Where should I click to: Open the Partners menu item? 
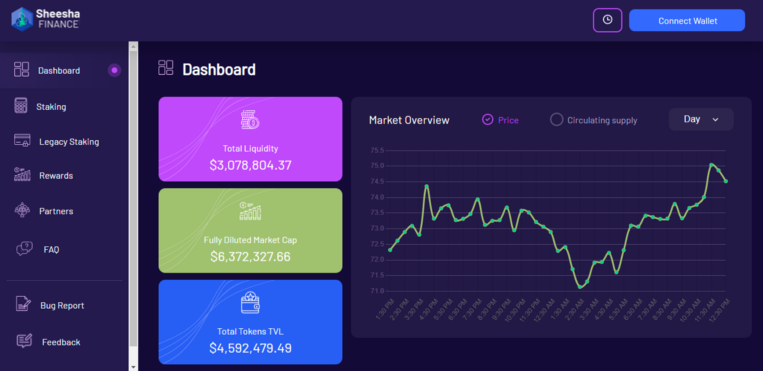(x=56, y=211)
